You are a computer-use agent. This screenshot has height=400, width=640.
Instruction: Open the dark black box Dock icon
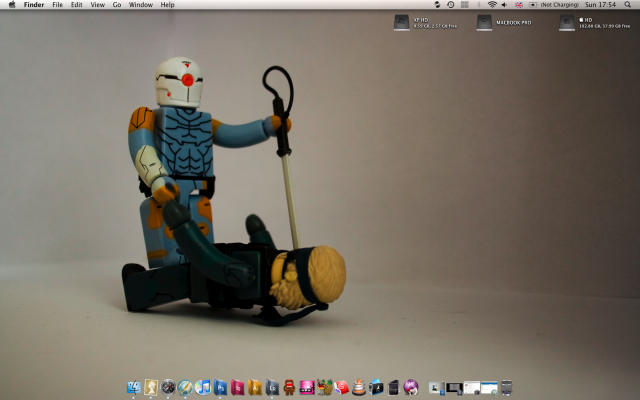393,387
